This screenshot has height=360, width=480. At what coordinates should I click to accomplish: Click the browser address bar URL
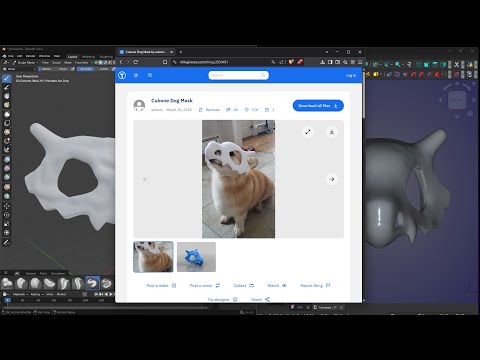pos(204,62)
